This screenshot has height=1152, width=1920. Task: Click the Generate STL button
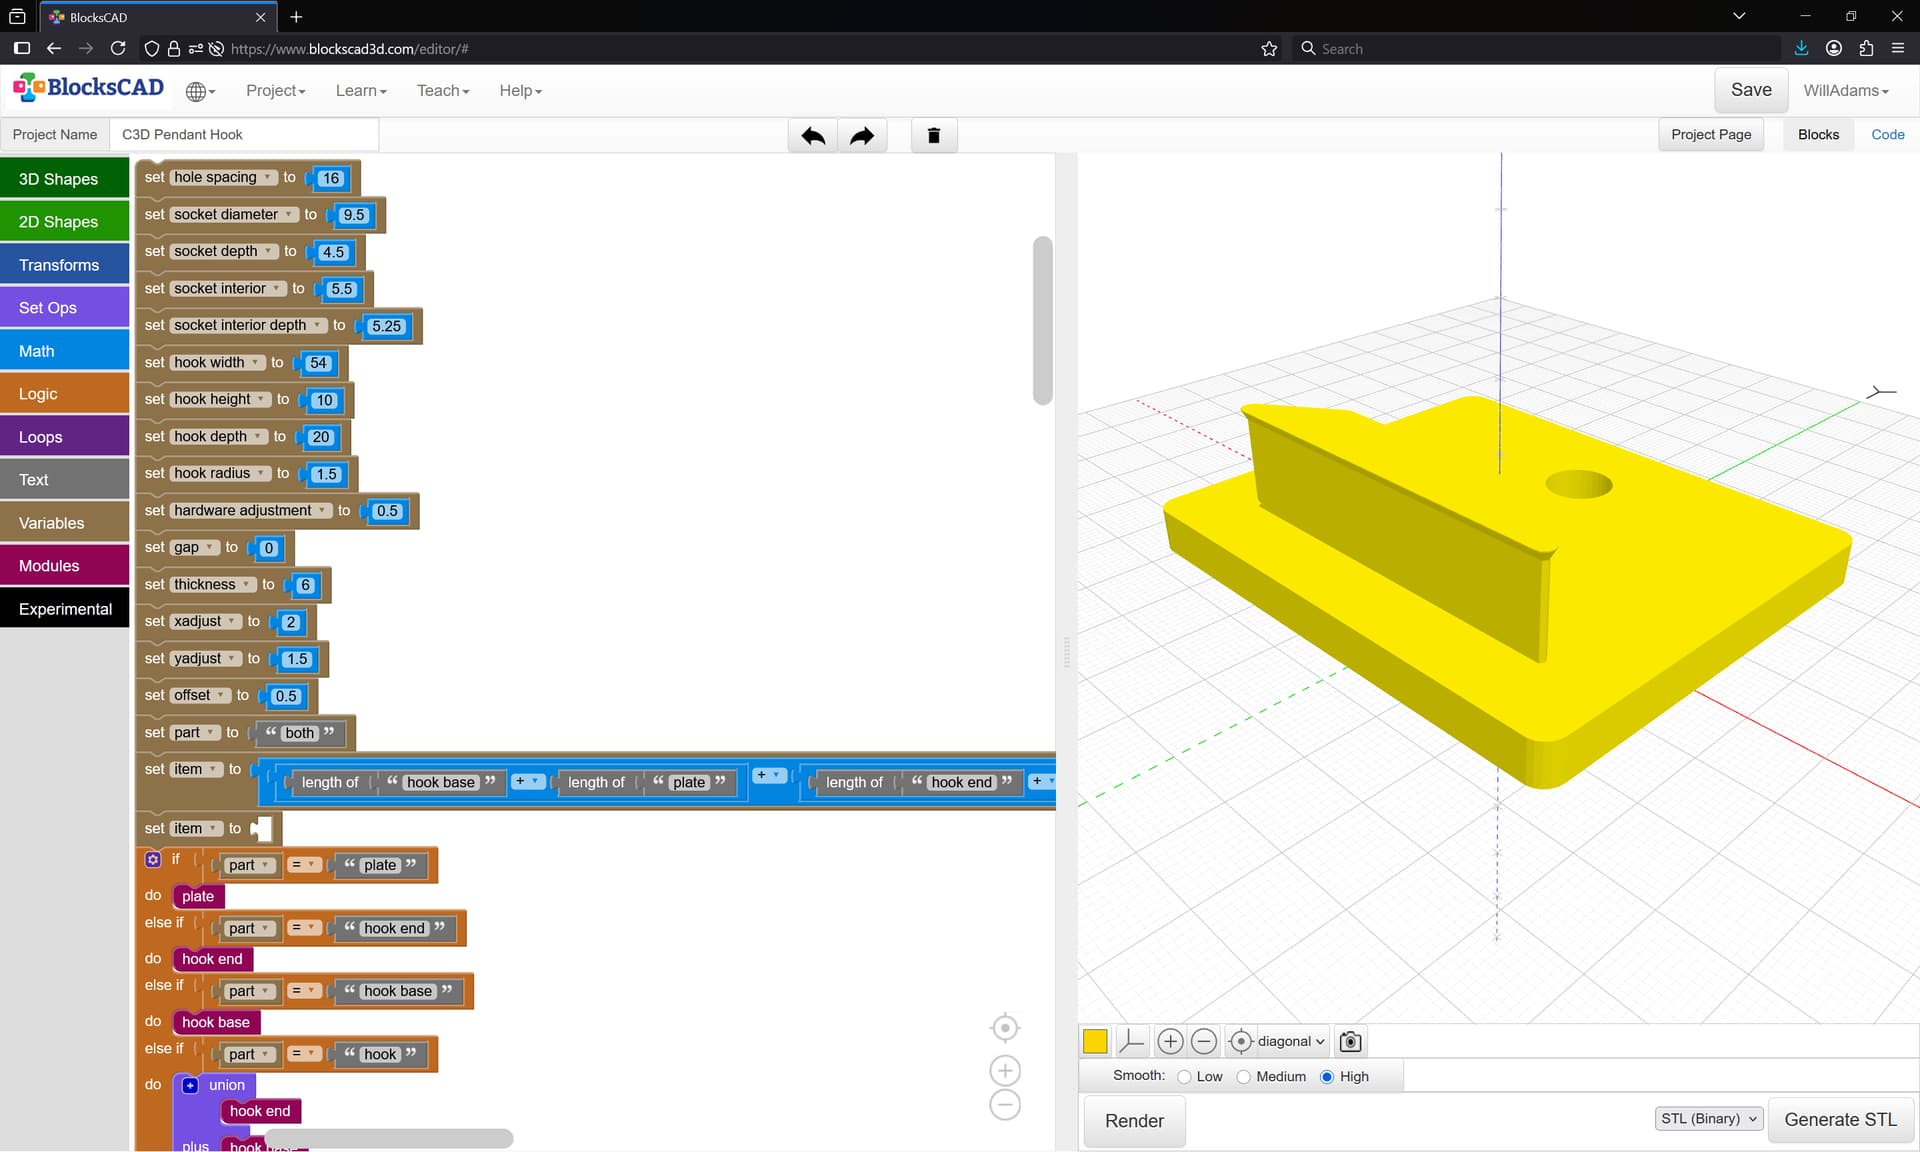(1840, 1120)
